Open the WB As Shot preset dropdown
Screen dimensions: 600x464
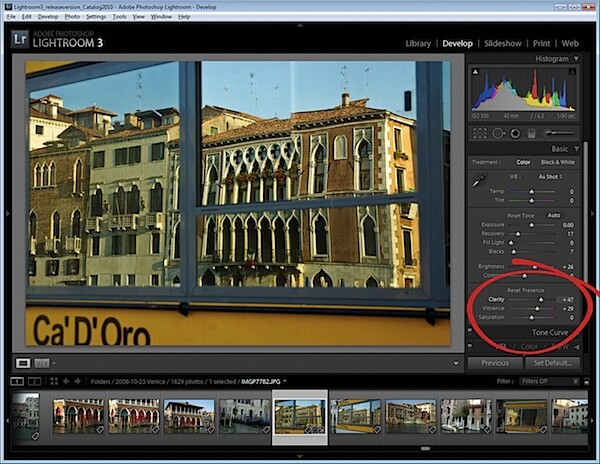point(550,177)
